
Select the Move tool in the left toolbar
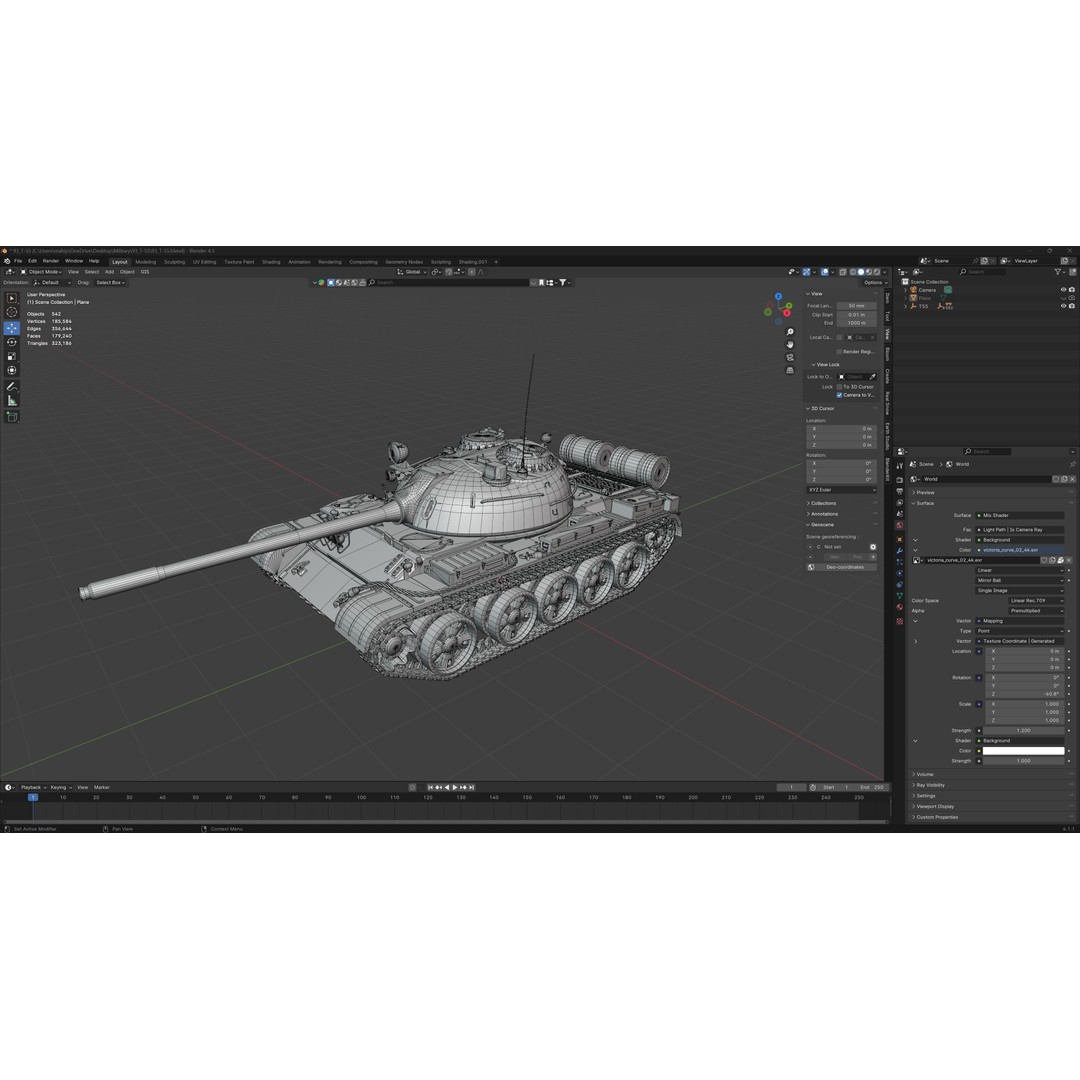click(12, 328)
